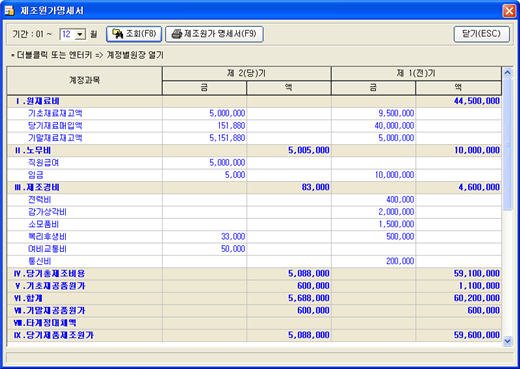Click the 조회(F8) search button
The image size is (520, 369).
pos(134,34)
